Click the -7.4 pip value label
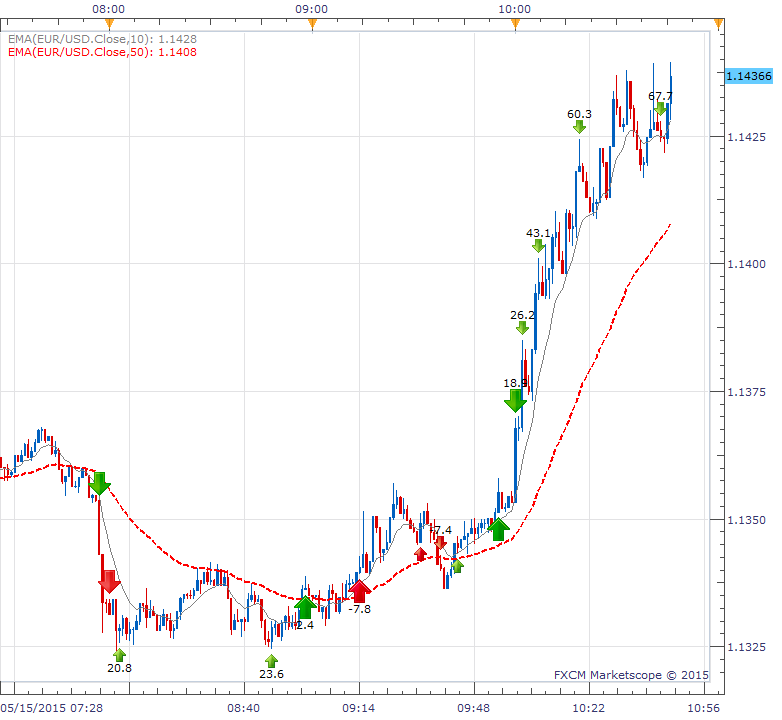Screen dimensions: 782x720 pyautogui.click(x=441, y=530)
